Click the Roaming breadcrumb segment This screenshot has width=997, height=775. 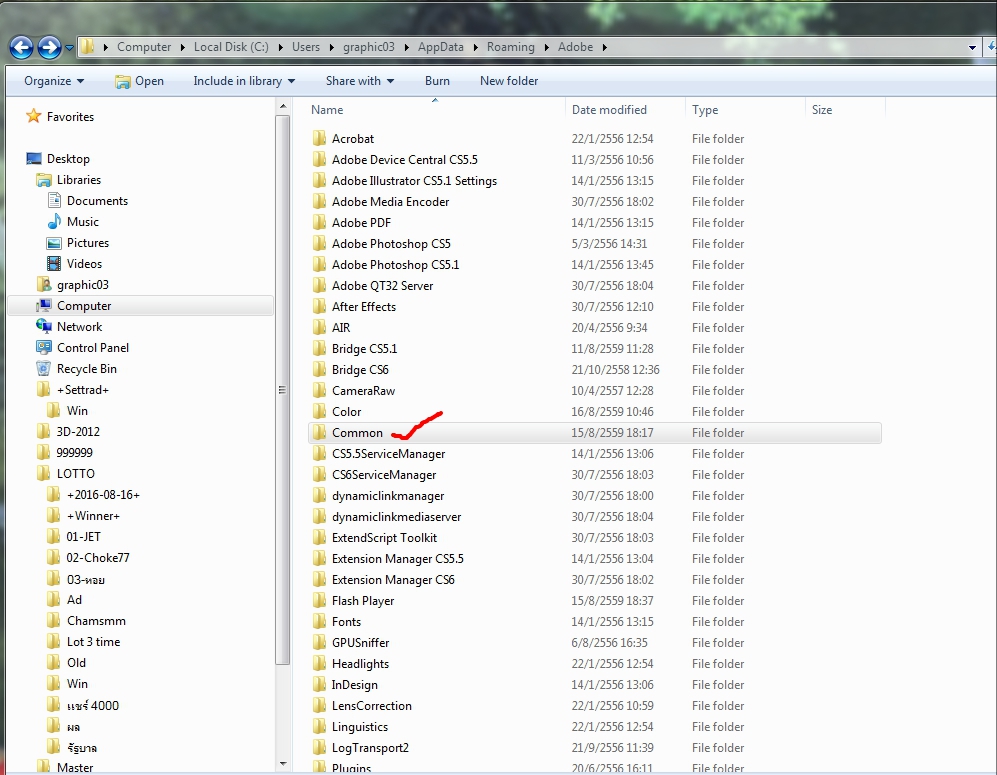[511, 47]
